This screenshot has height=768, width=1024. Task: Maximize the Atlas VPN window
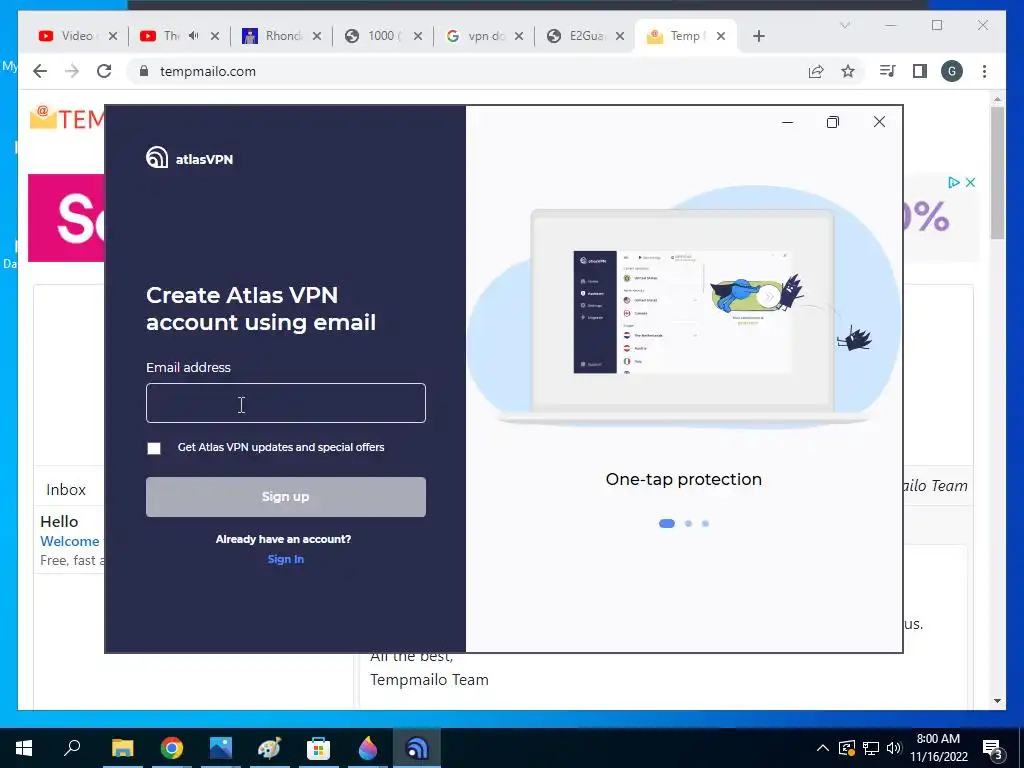pos(833,121)
